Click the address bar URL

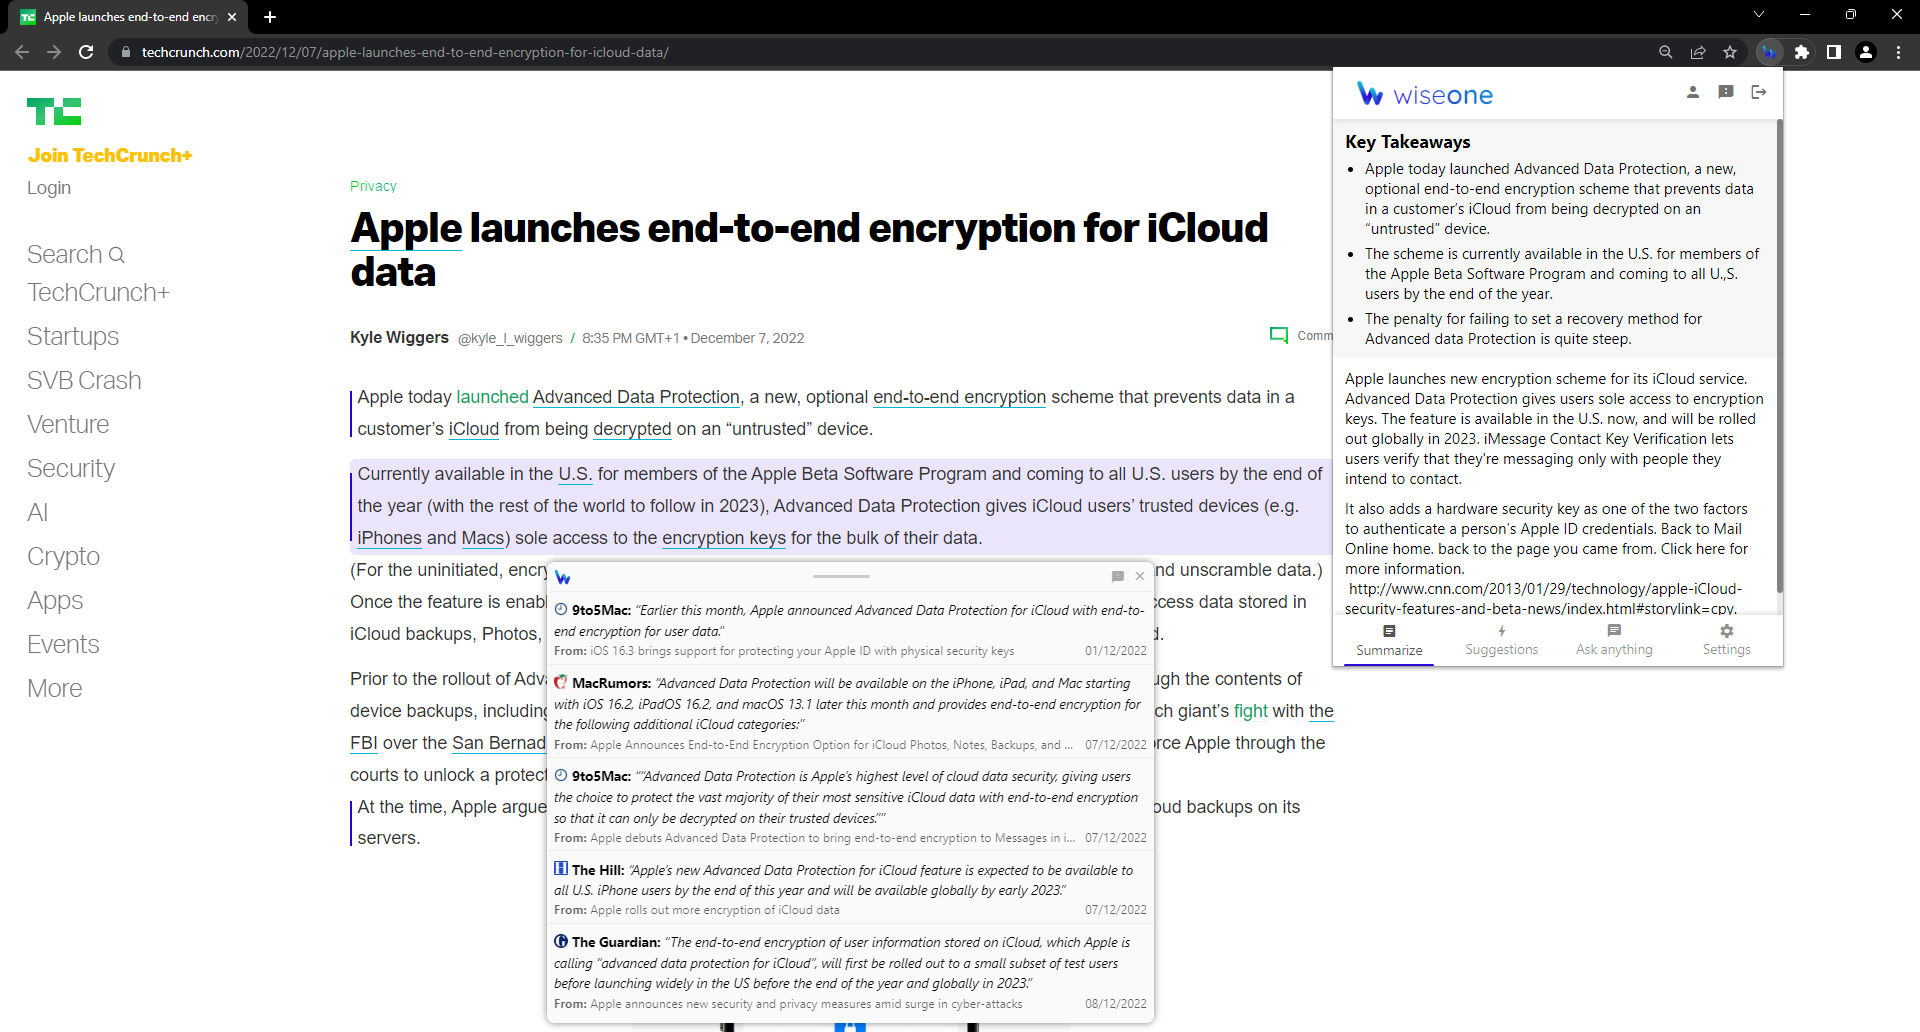[405, 52]
